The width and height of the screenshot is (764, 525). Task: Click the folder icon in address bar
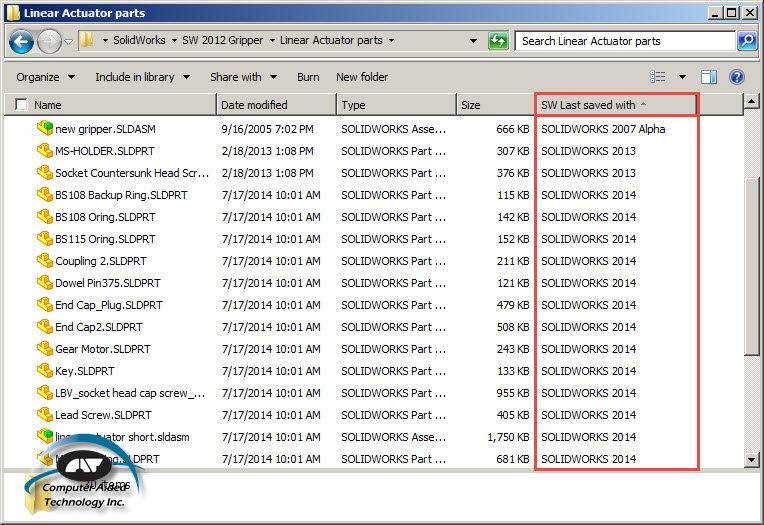point(86,40)
